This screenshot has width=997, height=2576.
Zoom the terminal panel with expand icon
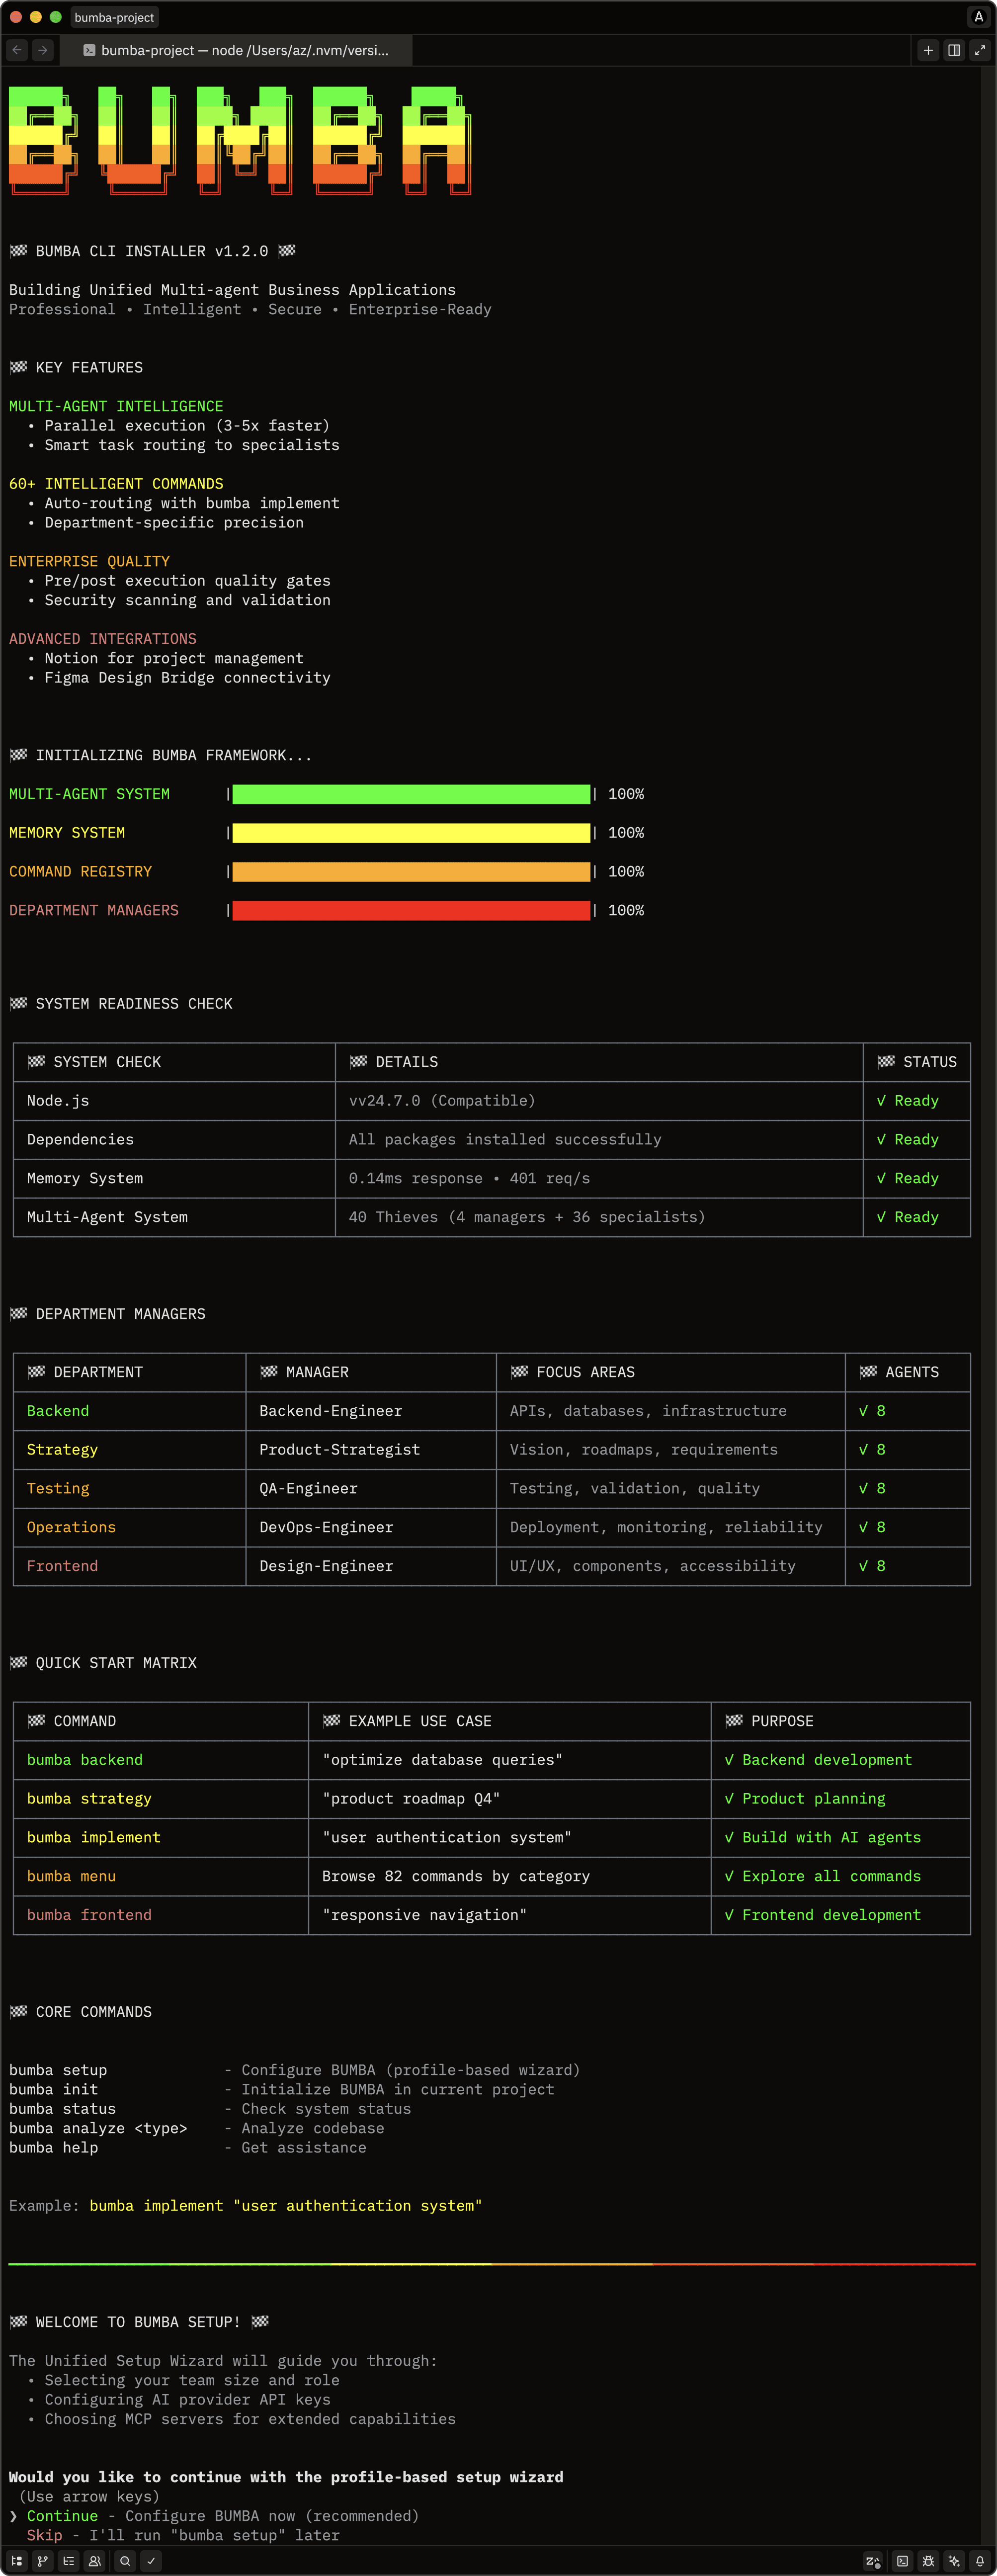point(980,50)
